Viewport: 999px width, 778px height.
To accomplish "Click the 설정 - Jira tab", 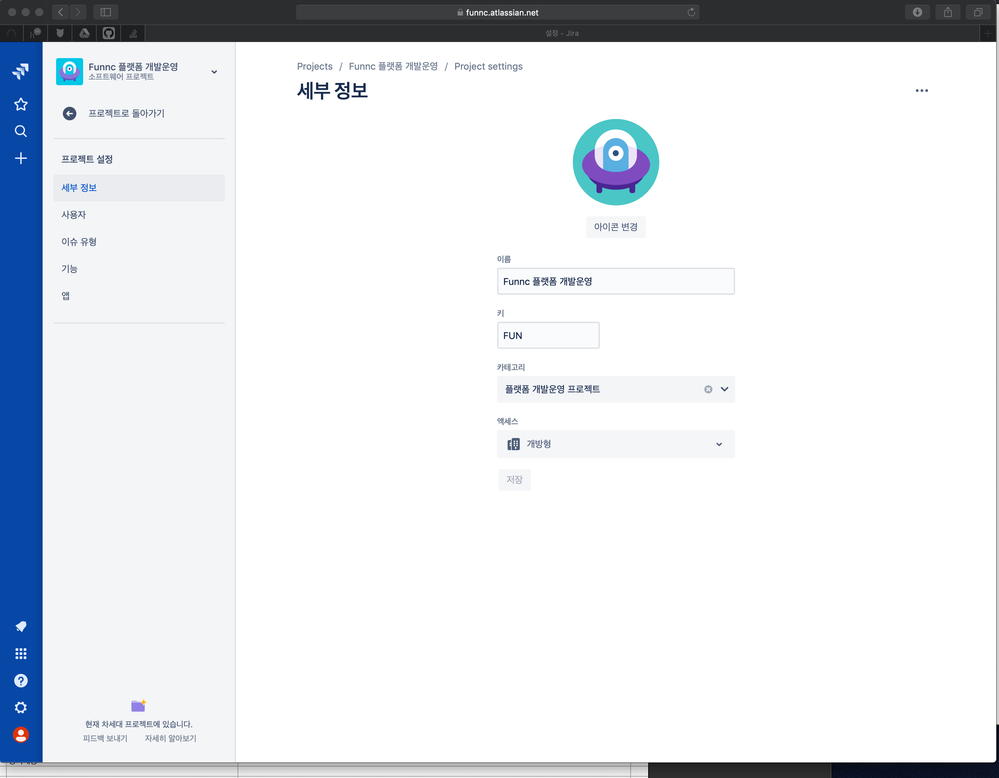I will pos(562,33).
